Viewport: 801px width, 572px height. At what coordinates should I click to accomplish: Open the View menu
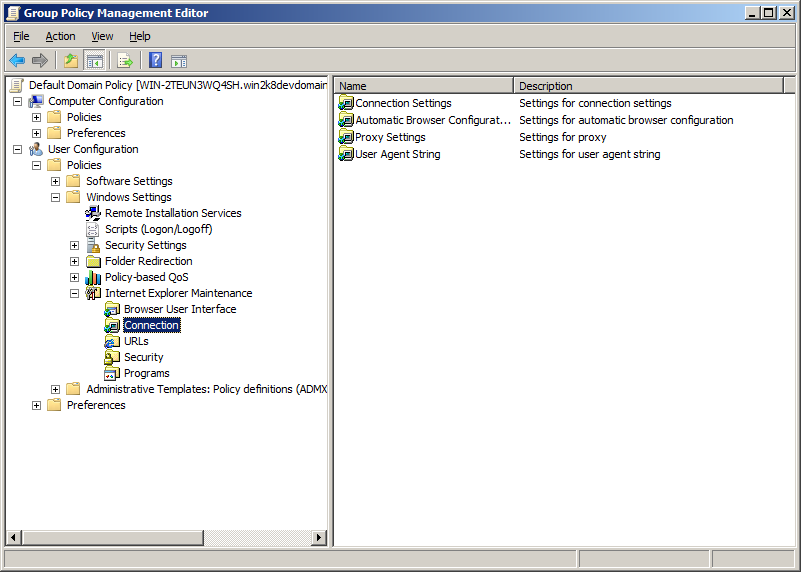(x=102, y=36)
